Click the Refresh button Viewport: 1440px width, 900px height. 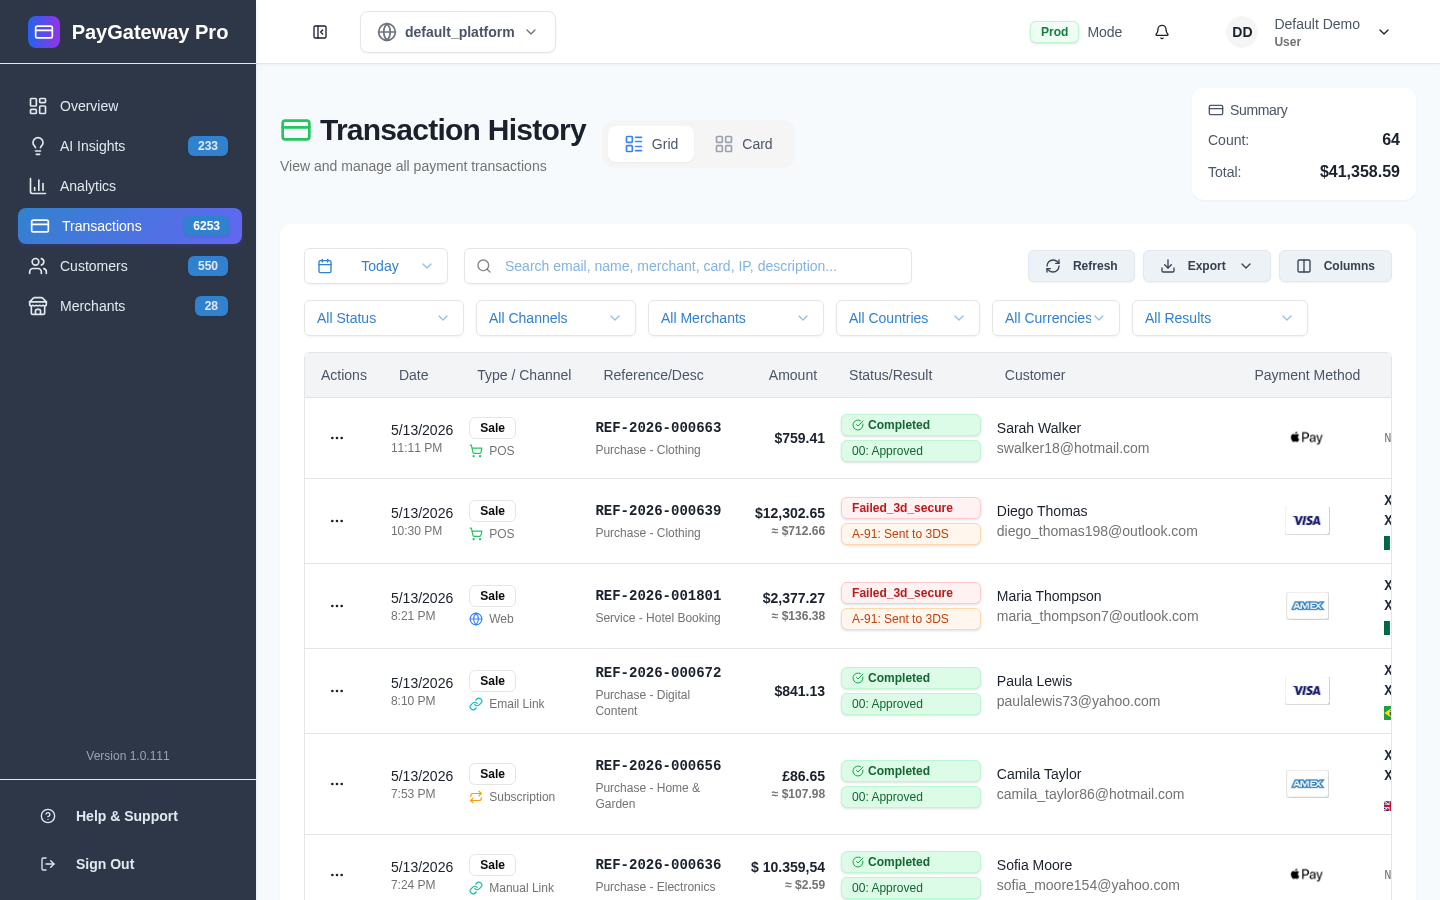pos(1081,266)
